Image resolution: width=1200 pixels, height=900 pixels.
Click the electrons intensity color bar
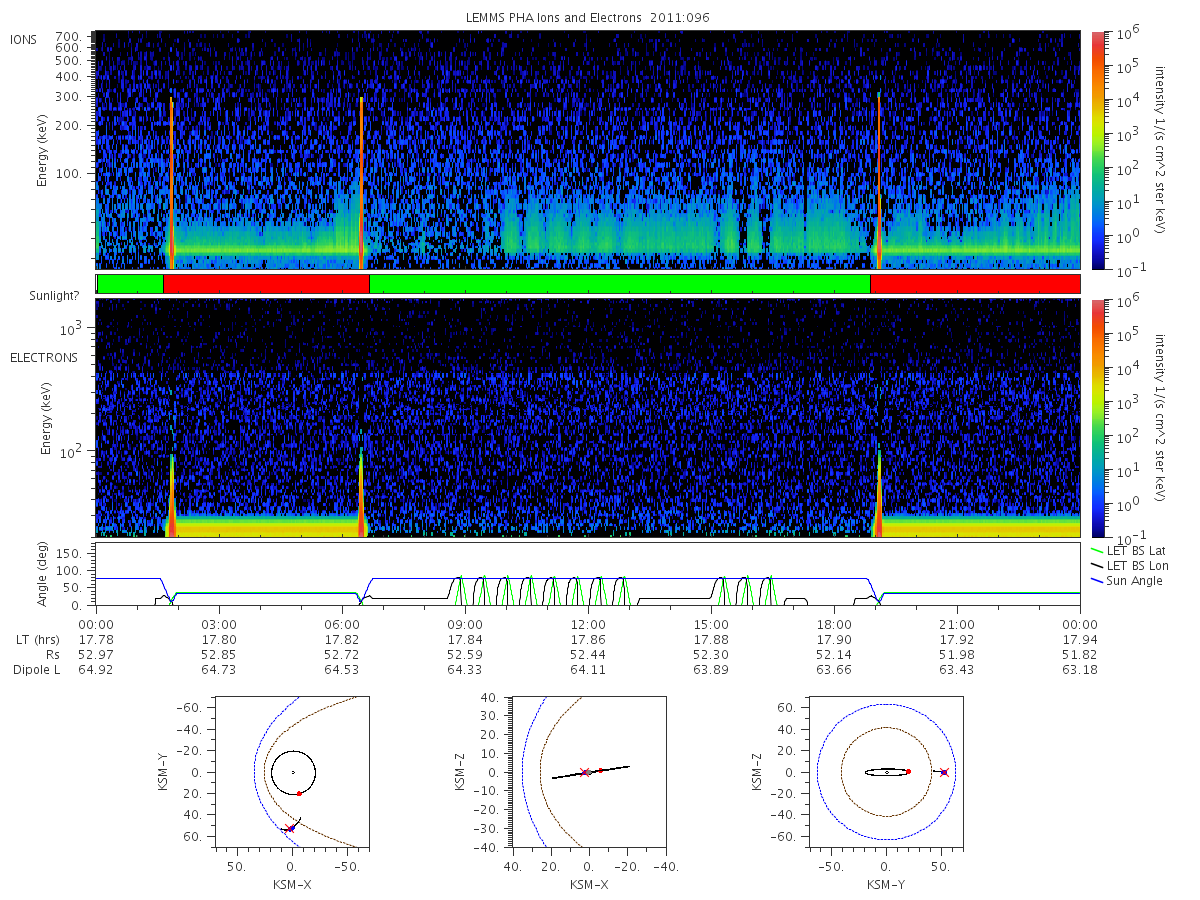coord(1097,417)
